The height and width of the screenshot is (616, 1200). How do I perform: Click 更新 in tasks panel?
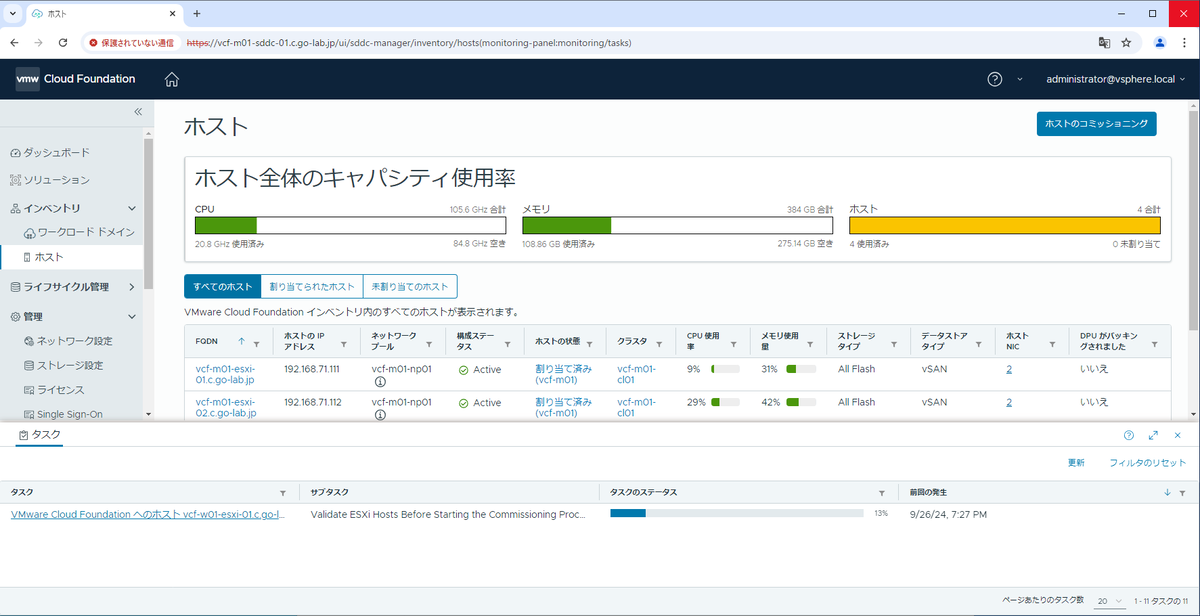pyautogui.click(x=1076, y=463)
